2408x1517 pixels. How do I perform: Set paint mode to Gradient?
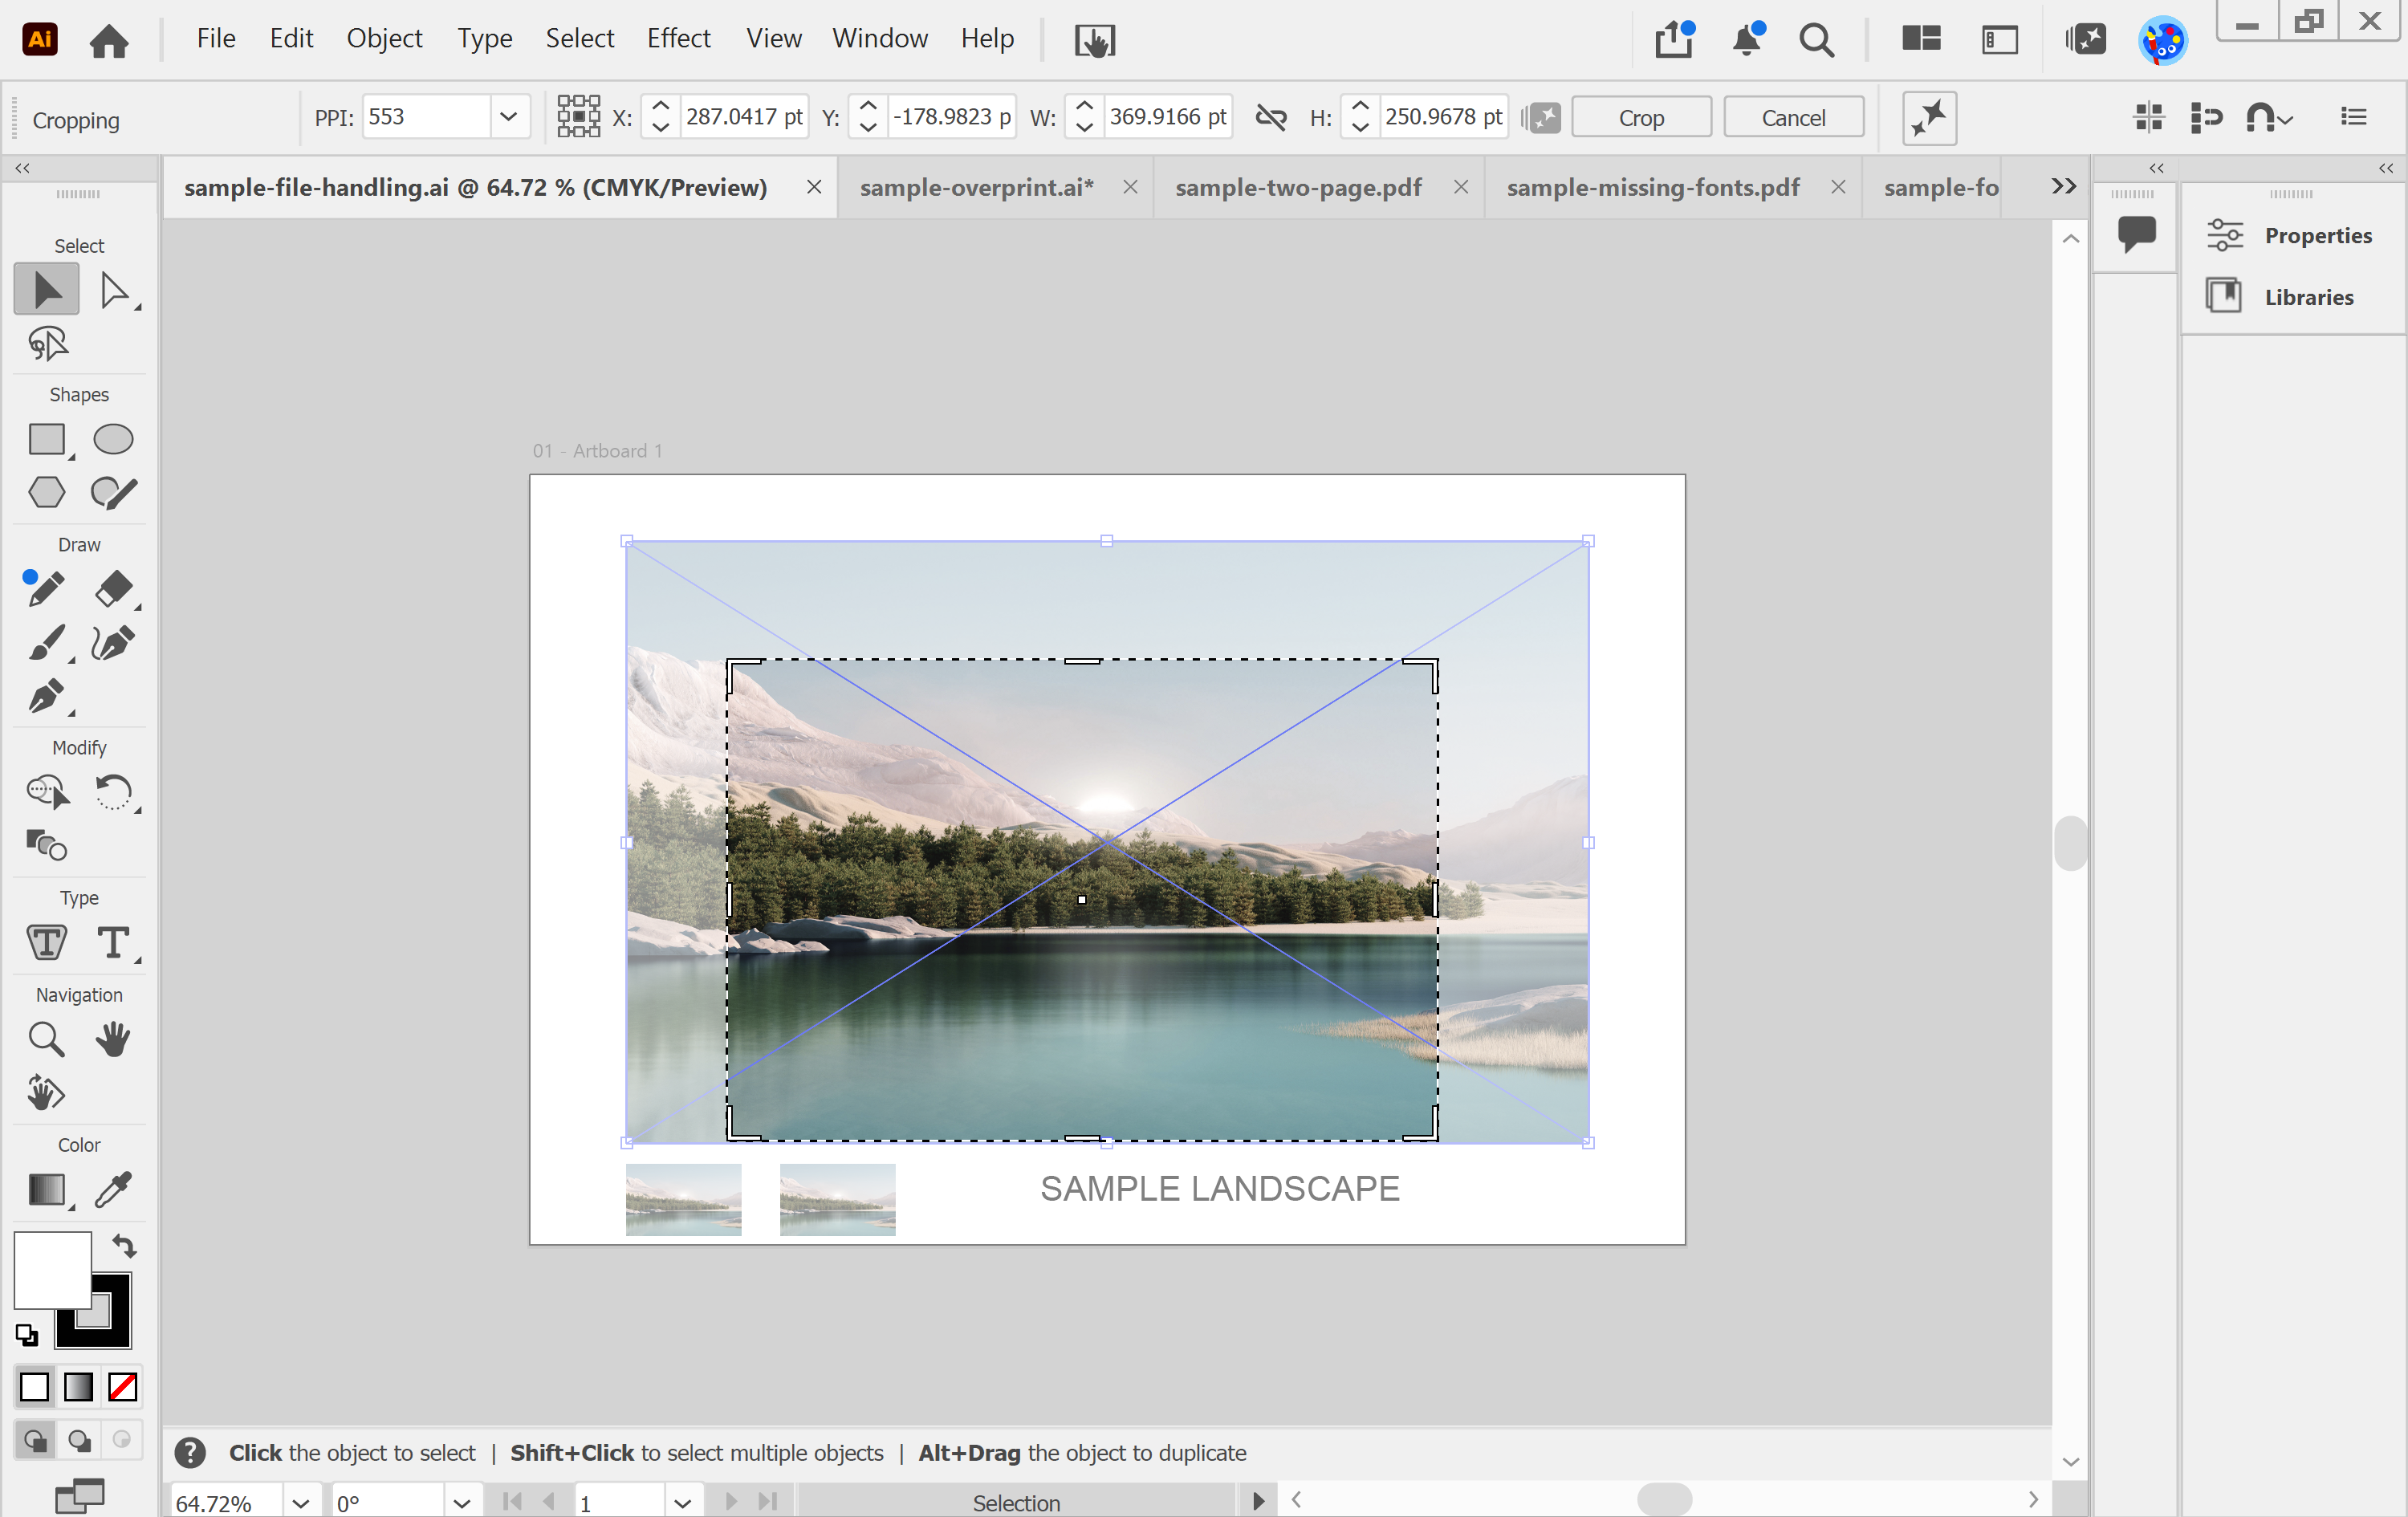coord(78,1387)
